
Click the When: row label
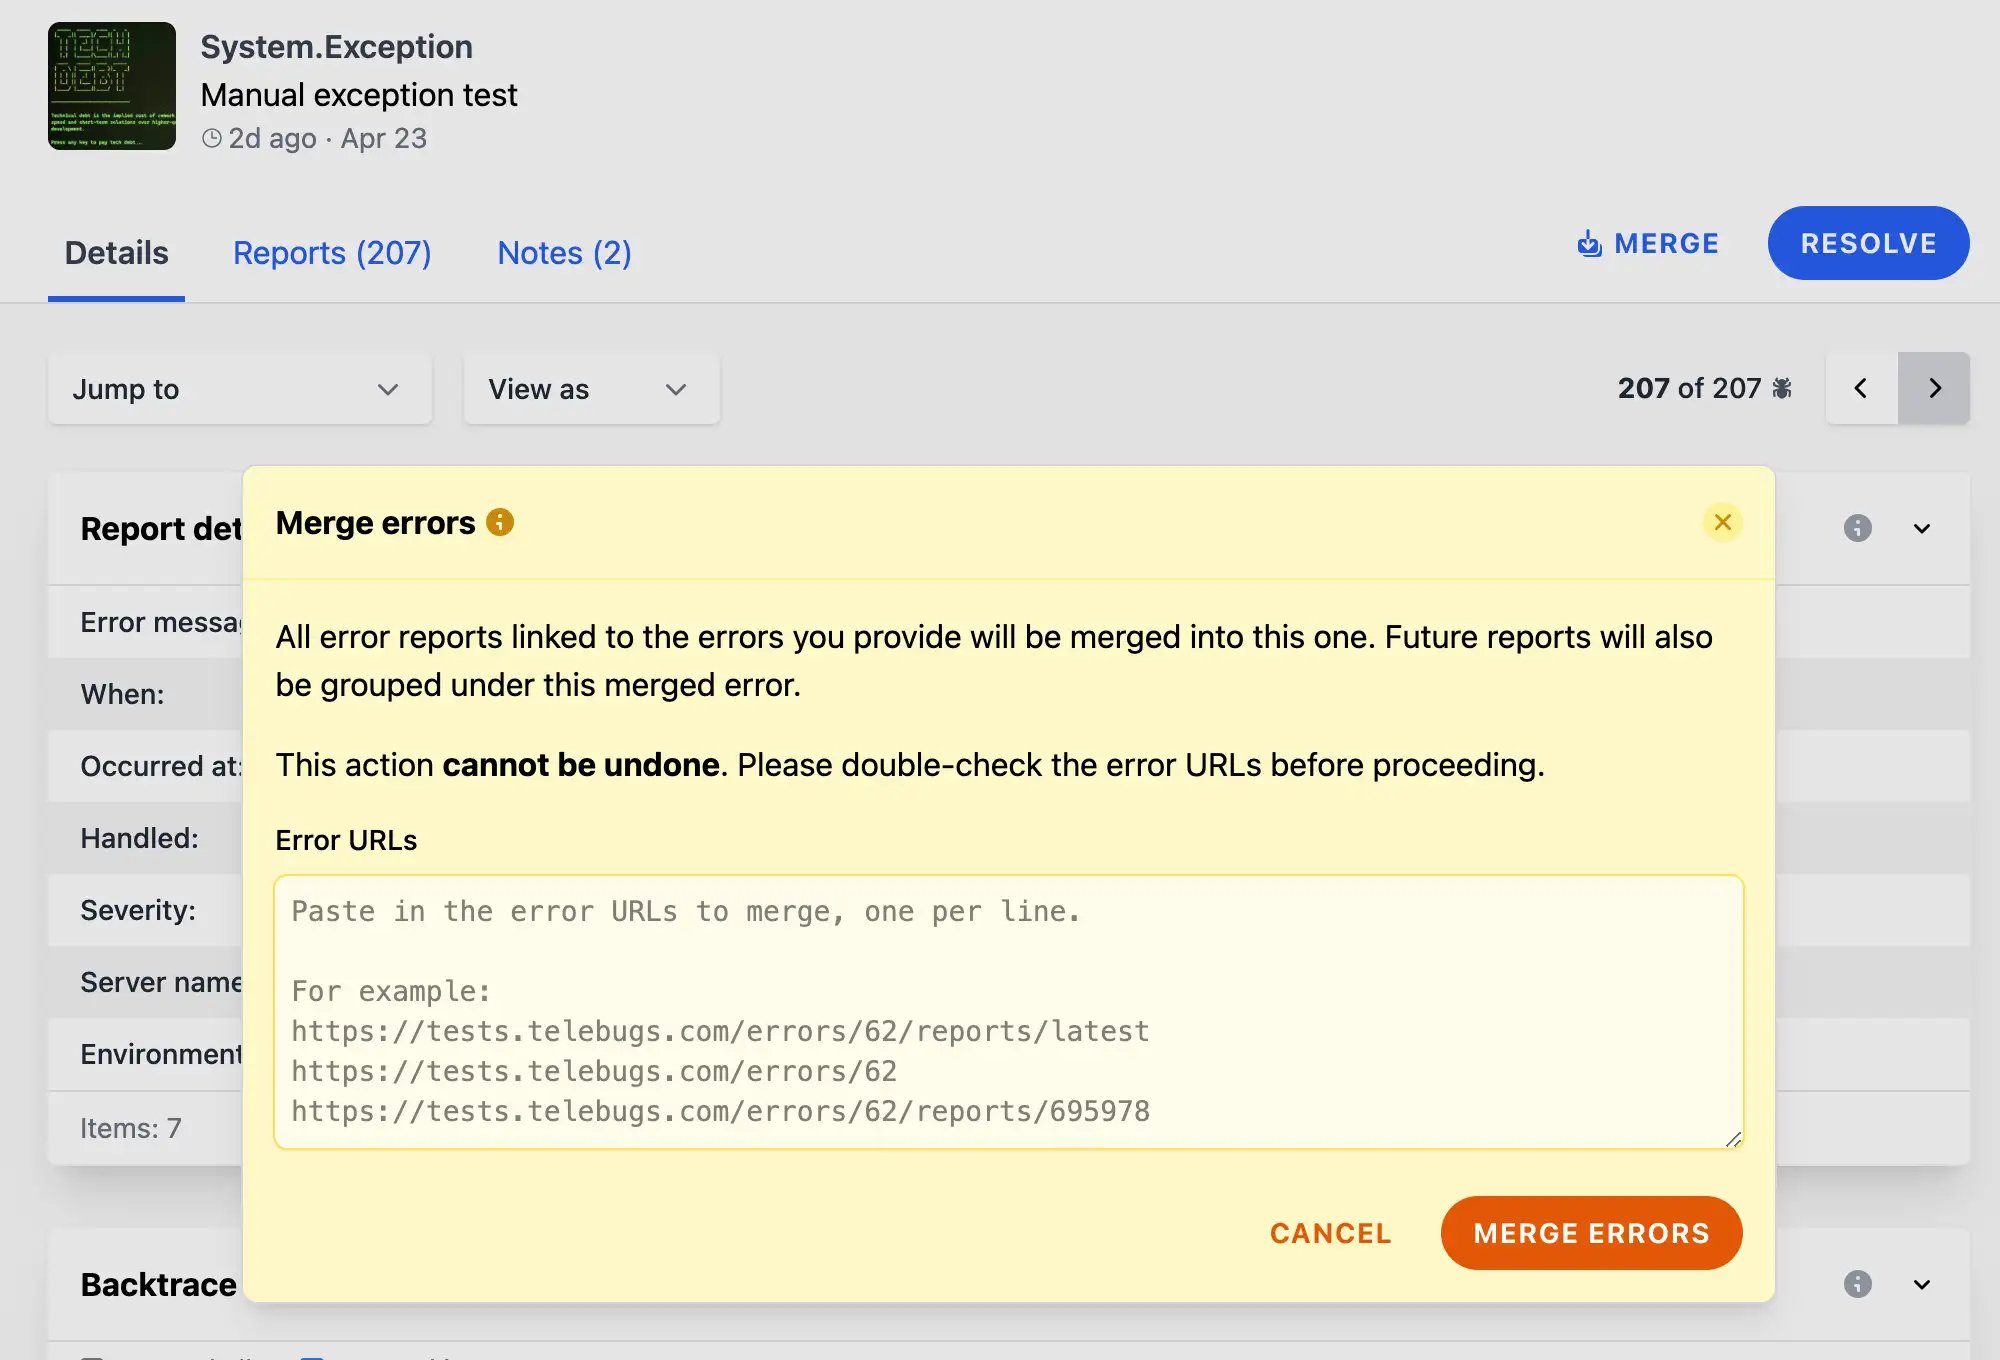tap(122, 694)
